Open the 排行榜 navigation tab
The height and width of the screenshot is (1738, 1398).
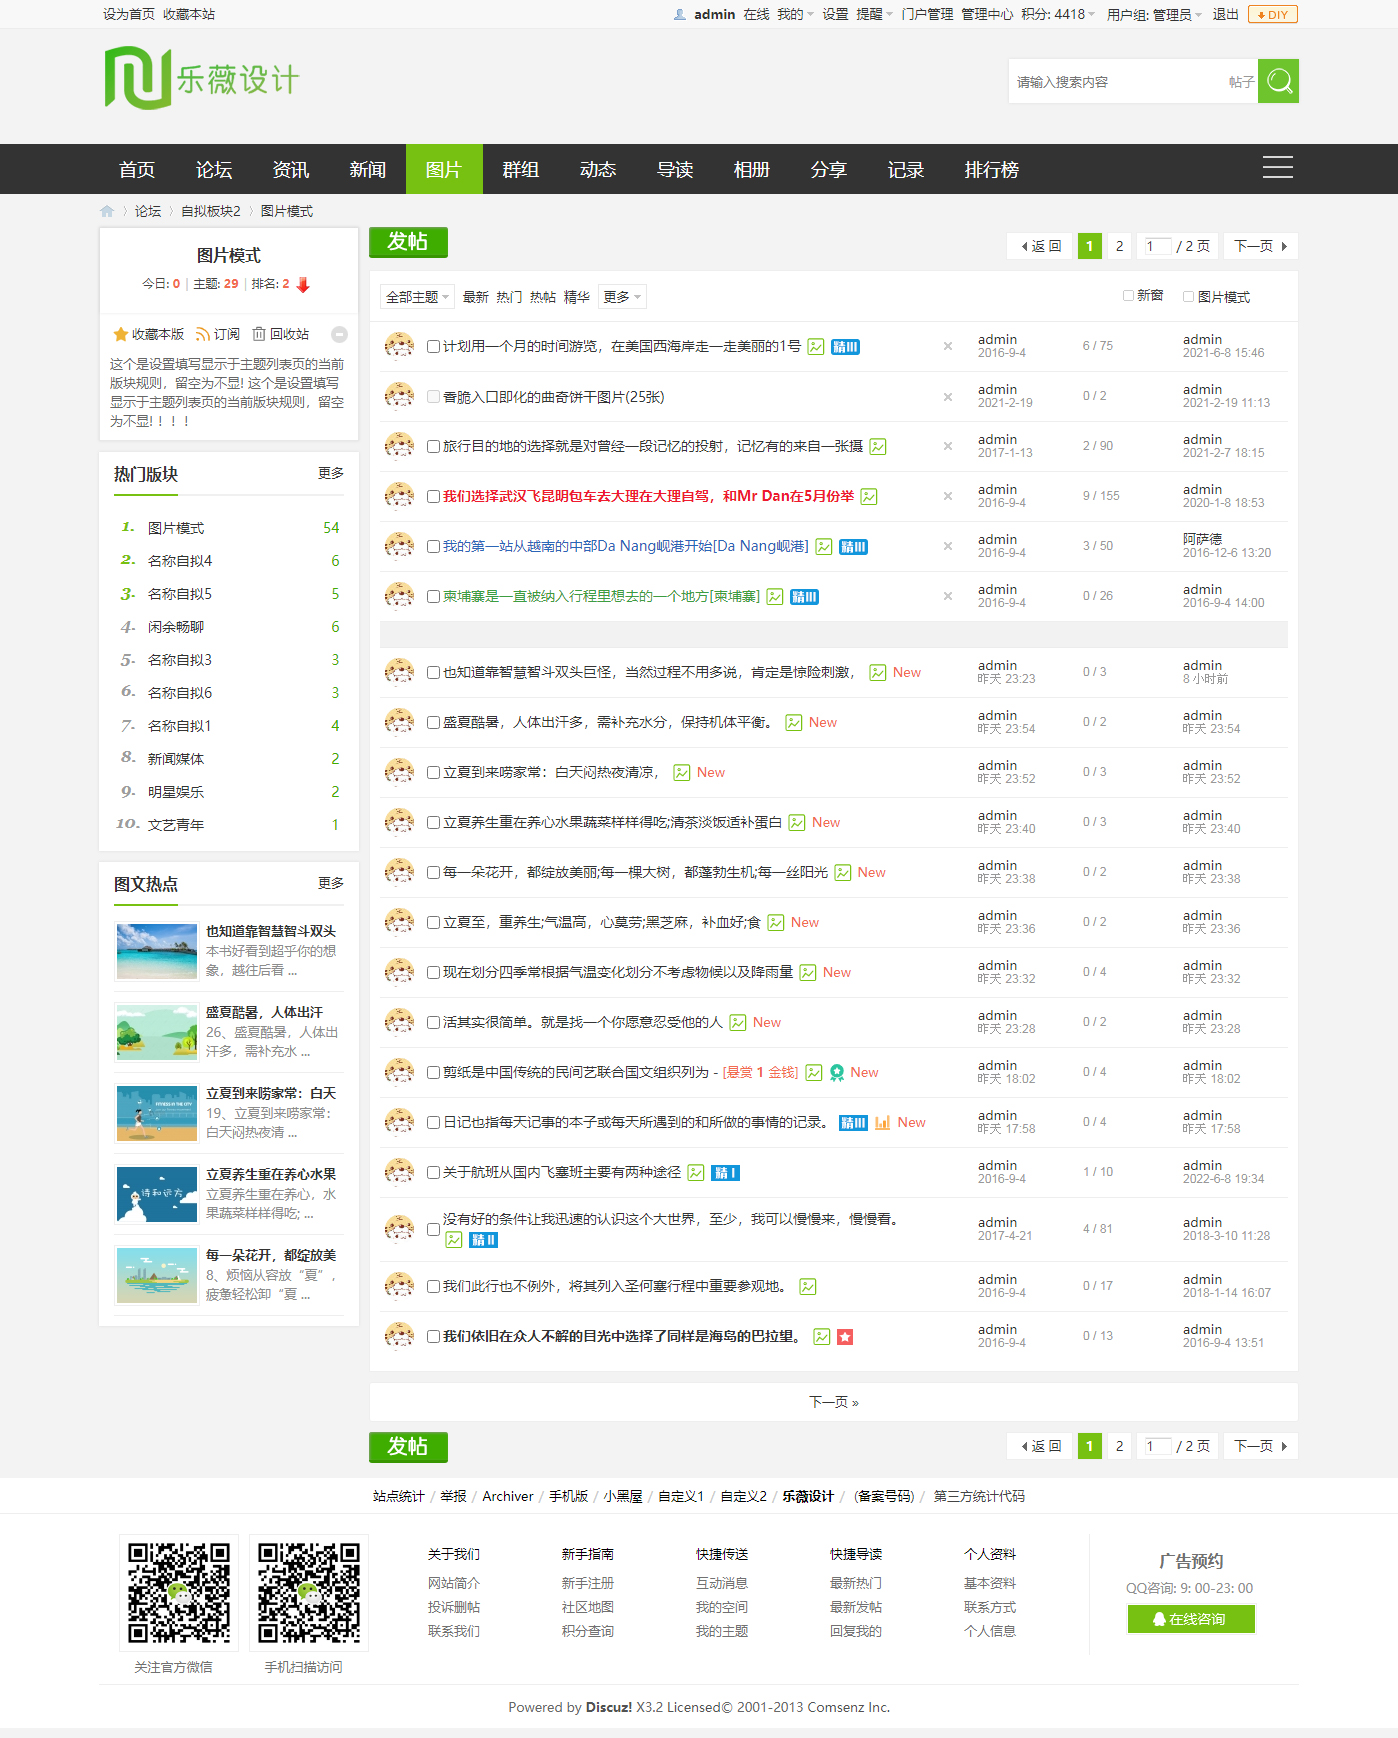click(x=990, y=170)
